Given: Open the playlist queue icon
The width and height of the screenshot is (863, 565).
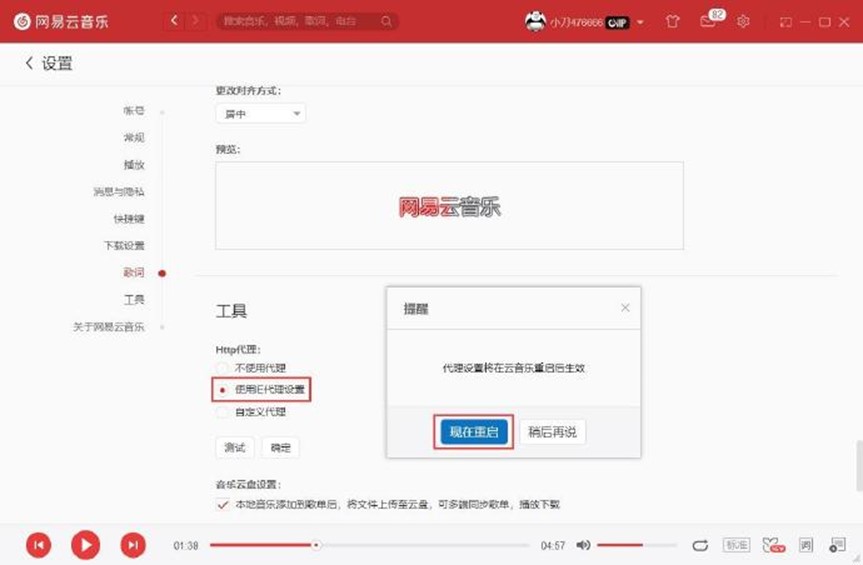Looking at the screenshot, I should [x=837, y=545].
